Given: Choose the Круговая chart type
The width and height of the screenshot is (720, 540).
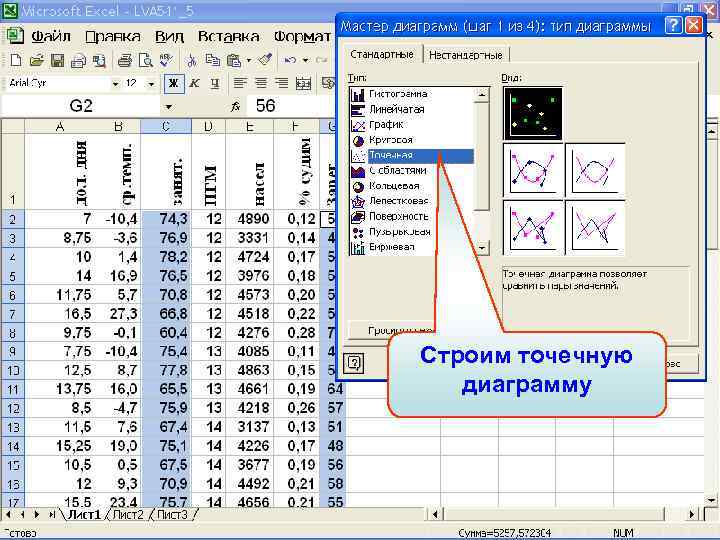Looking at the screenshot, I should point(391,140).
